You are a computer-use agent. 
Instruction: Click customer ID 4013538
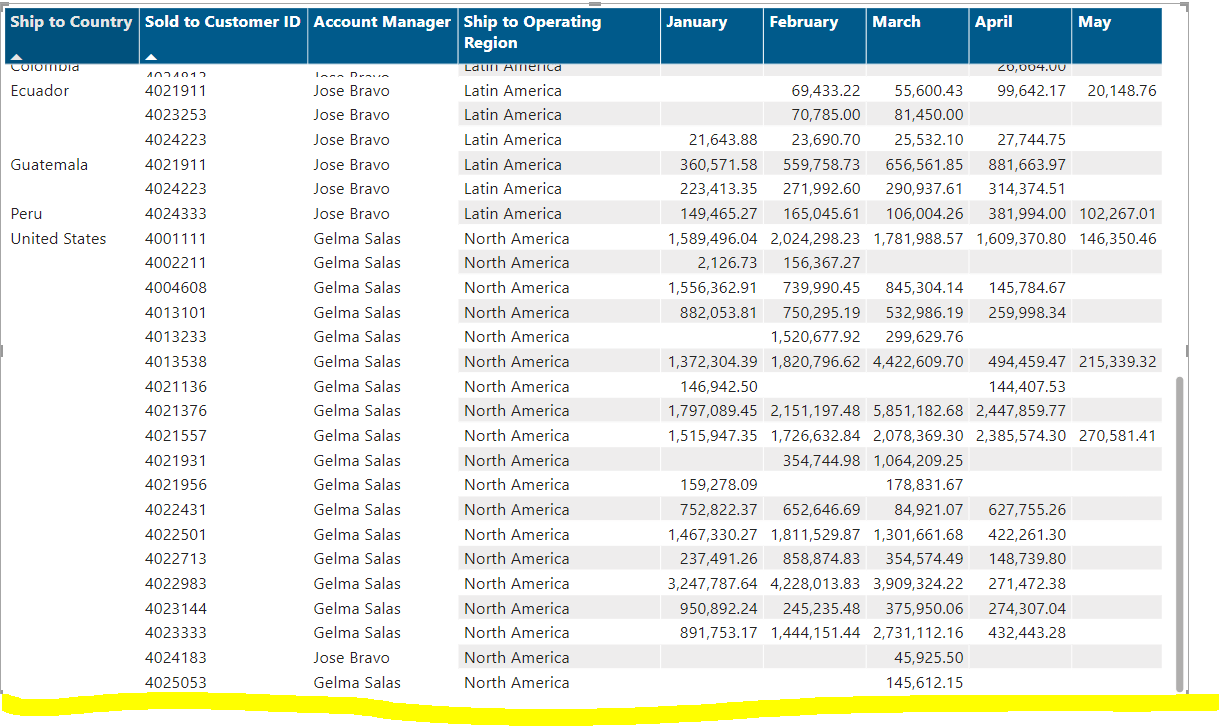click(x=176, y=362)
